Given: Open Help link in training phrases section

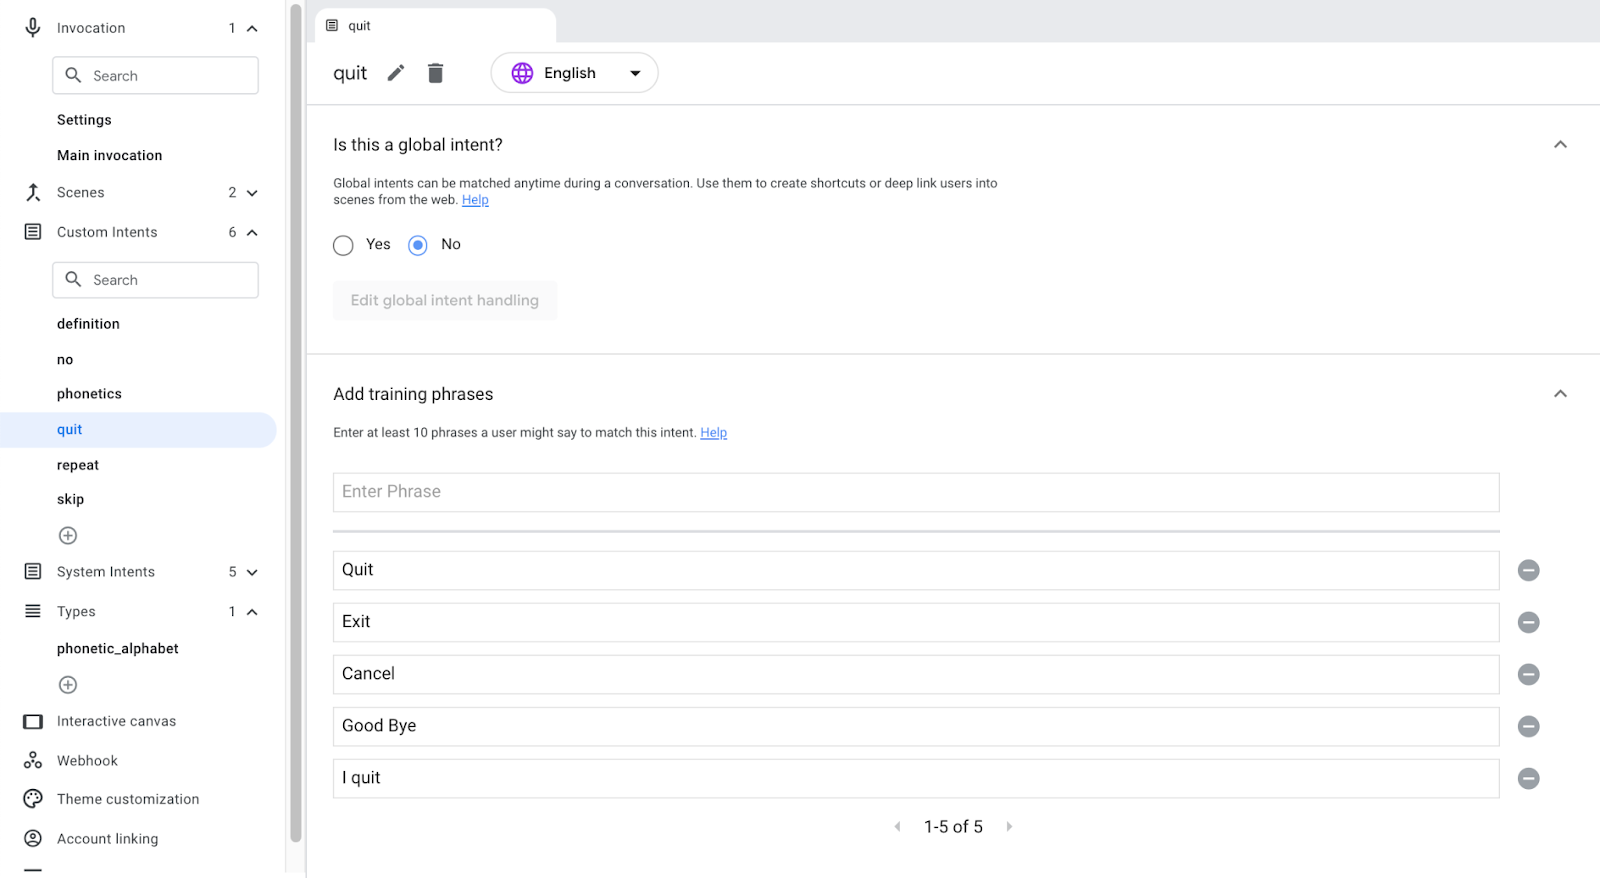Looking at the screenshot, I should pos(713,433).
